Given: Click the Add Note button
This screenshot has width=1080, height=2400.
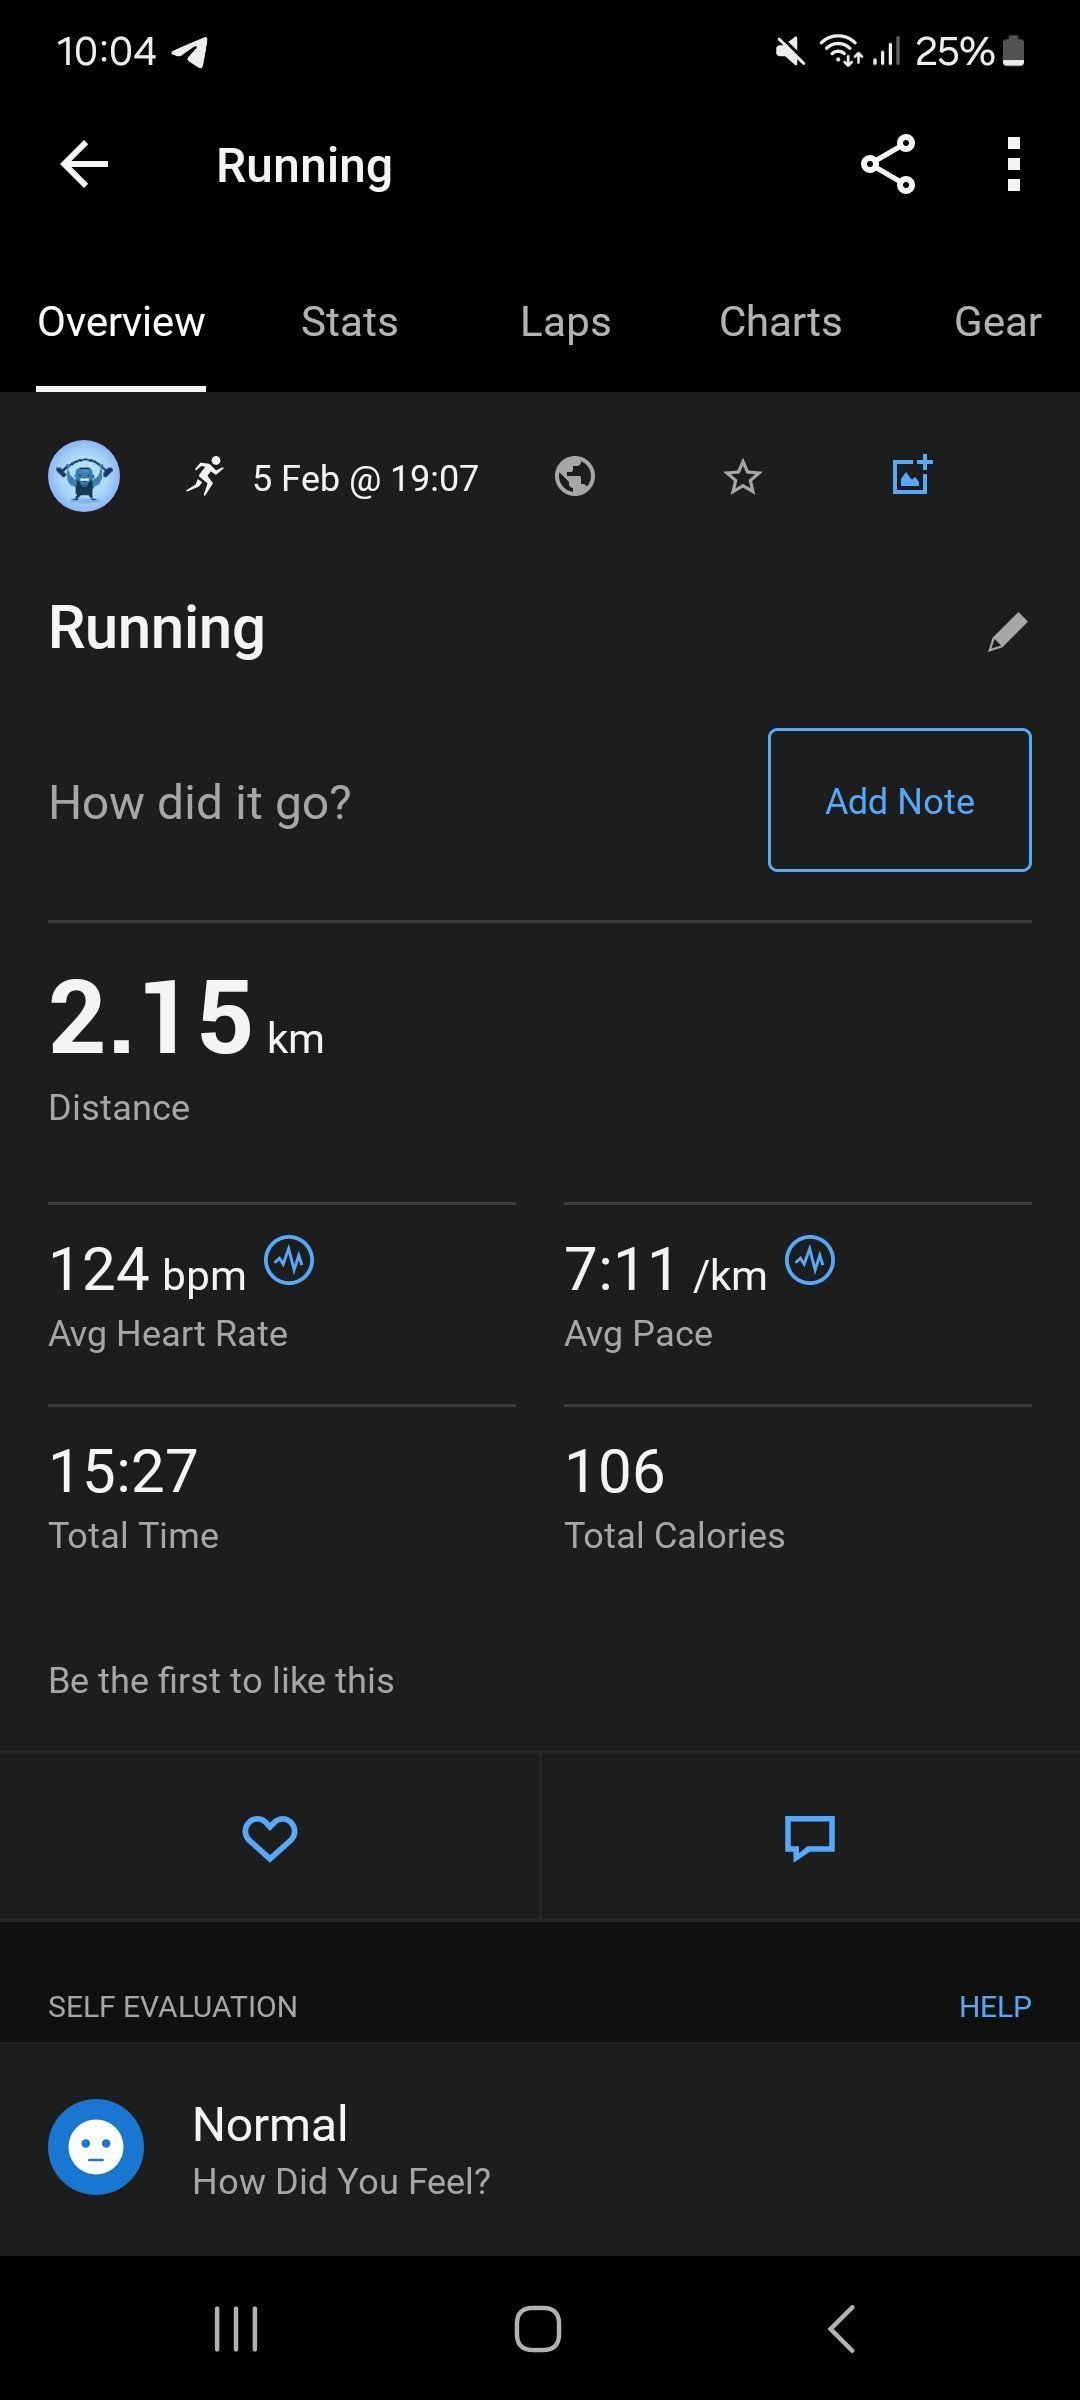Looking at the screenshot, I should point(899,800).
